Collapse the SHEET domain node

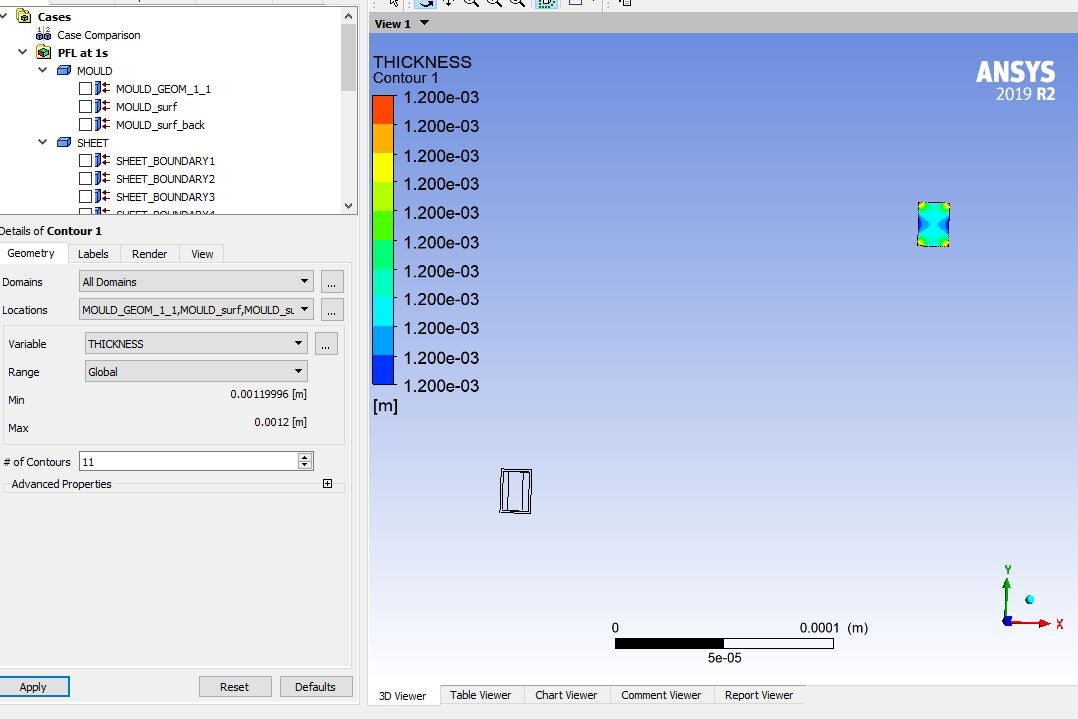[x=43, y=142]
